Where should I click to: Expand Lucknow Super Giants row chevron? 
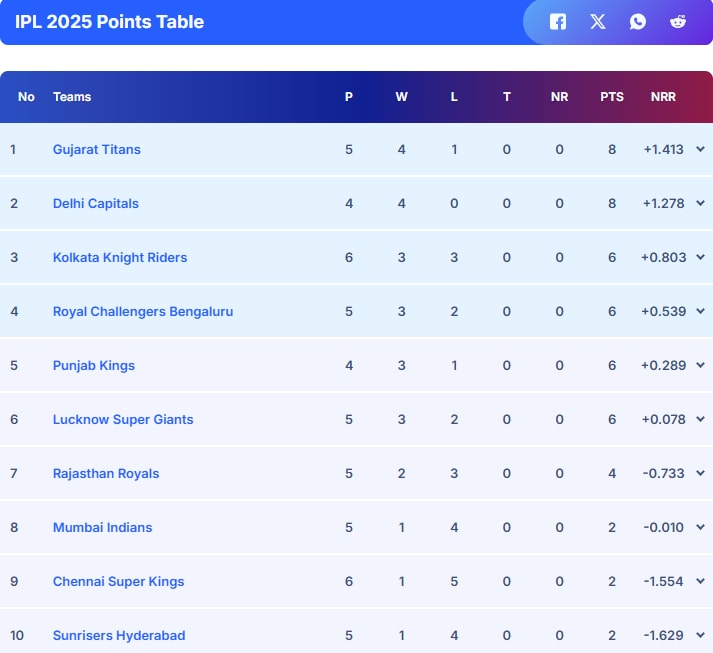coord(700,419)
